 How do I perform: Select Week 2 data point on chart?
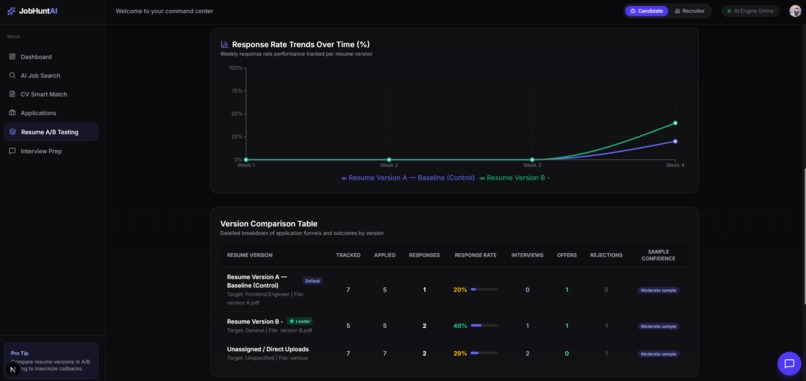[389, 160]
